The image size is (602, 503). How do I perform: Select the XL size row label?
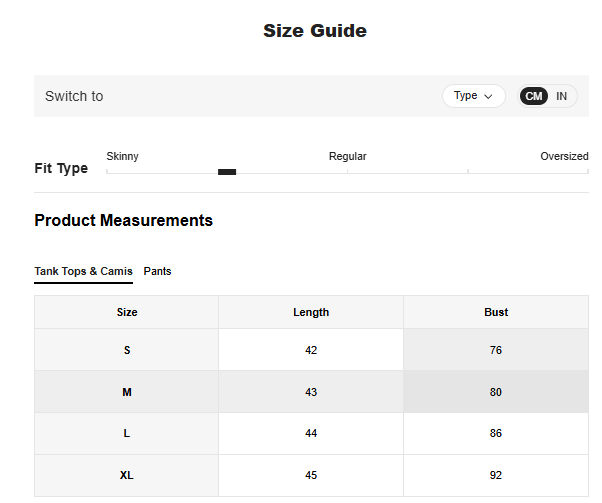(127, 475)
